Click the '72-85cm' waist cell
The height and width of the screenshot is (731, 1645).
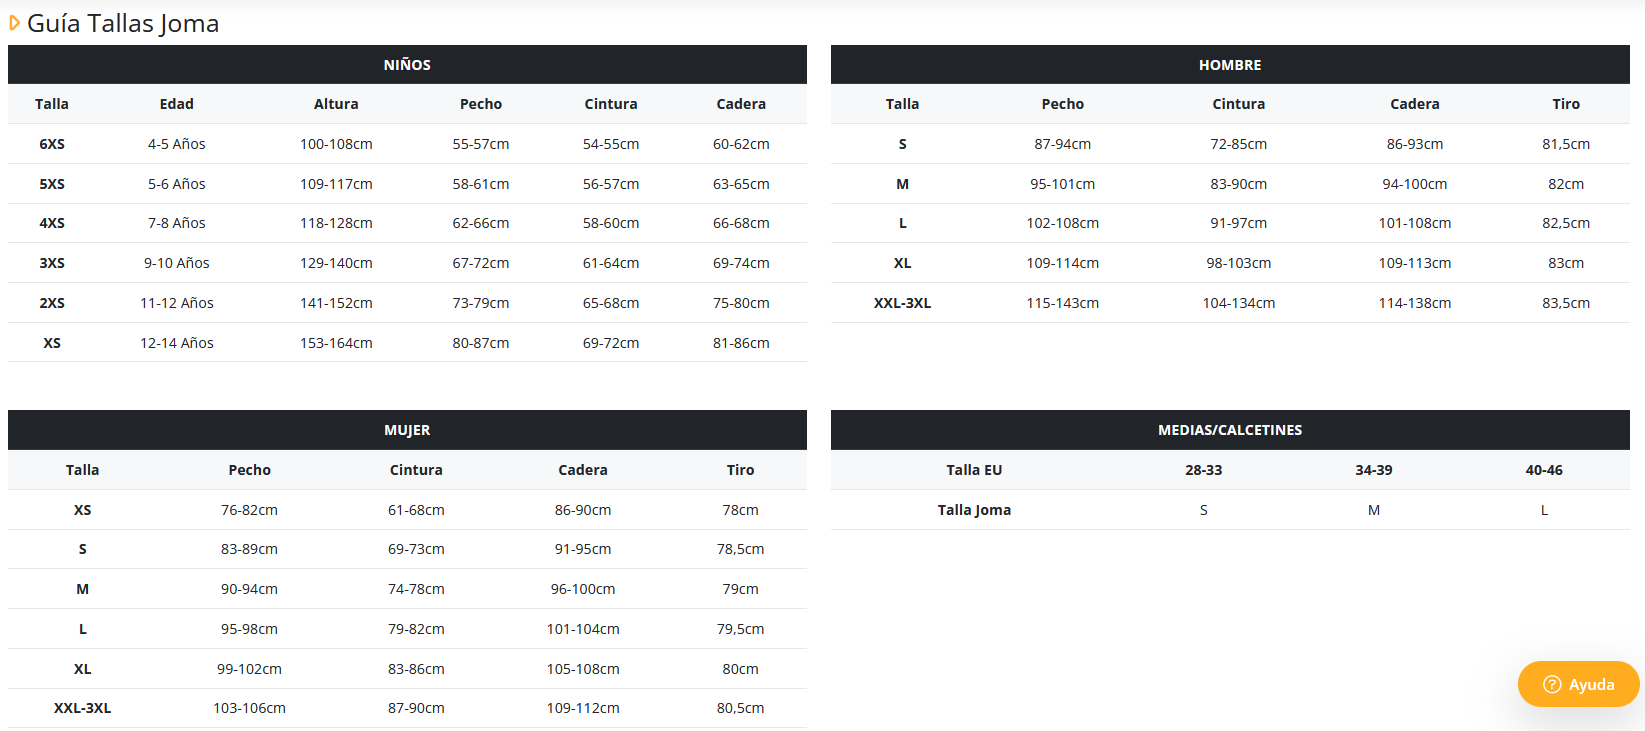point(1238,144)
